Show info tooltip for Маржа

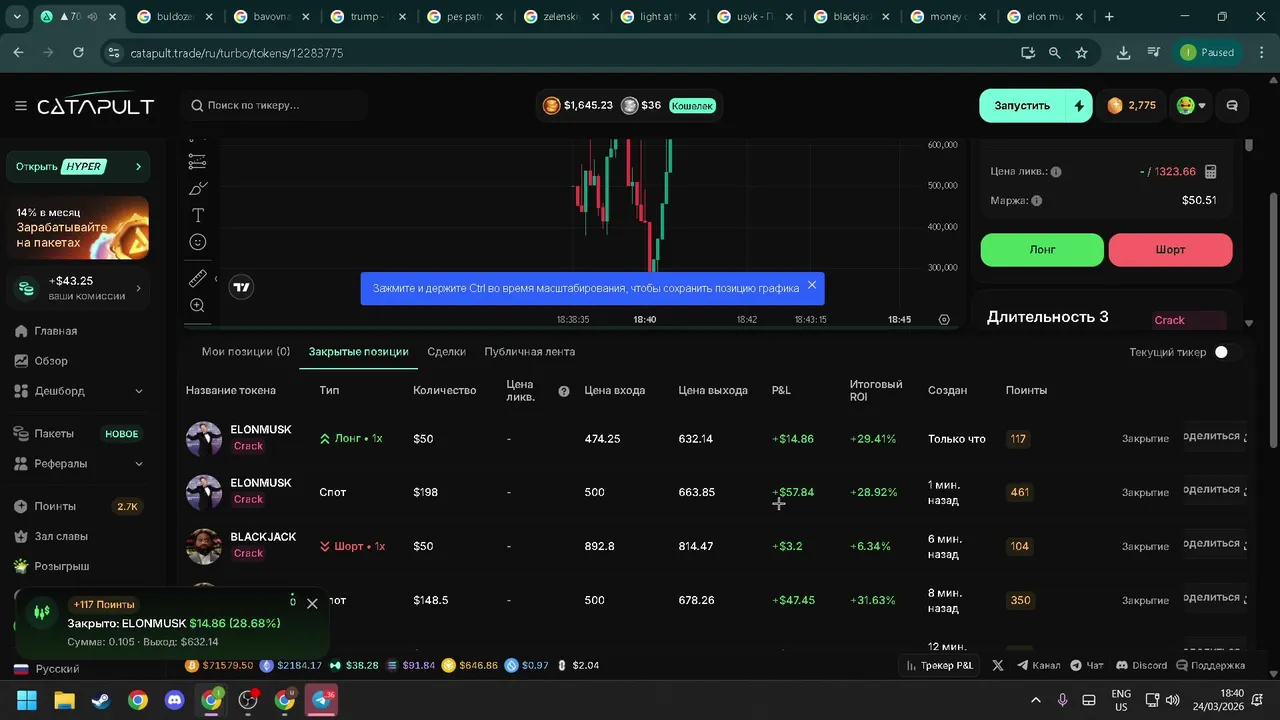1036,201
